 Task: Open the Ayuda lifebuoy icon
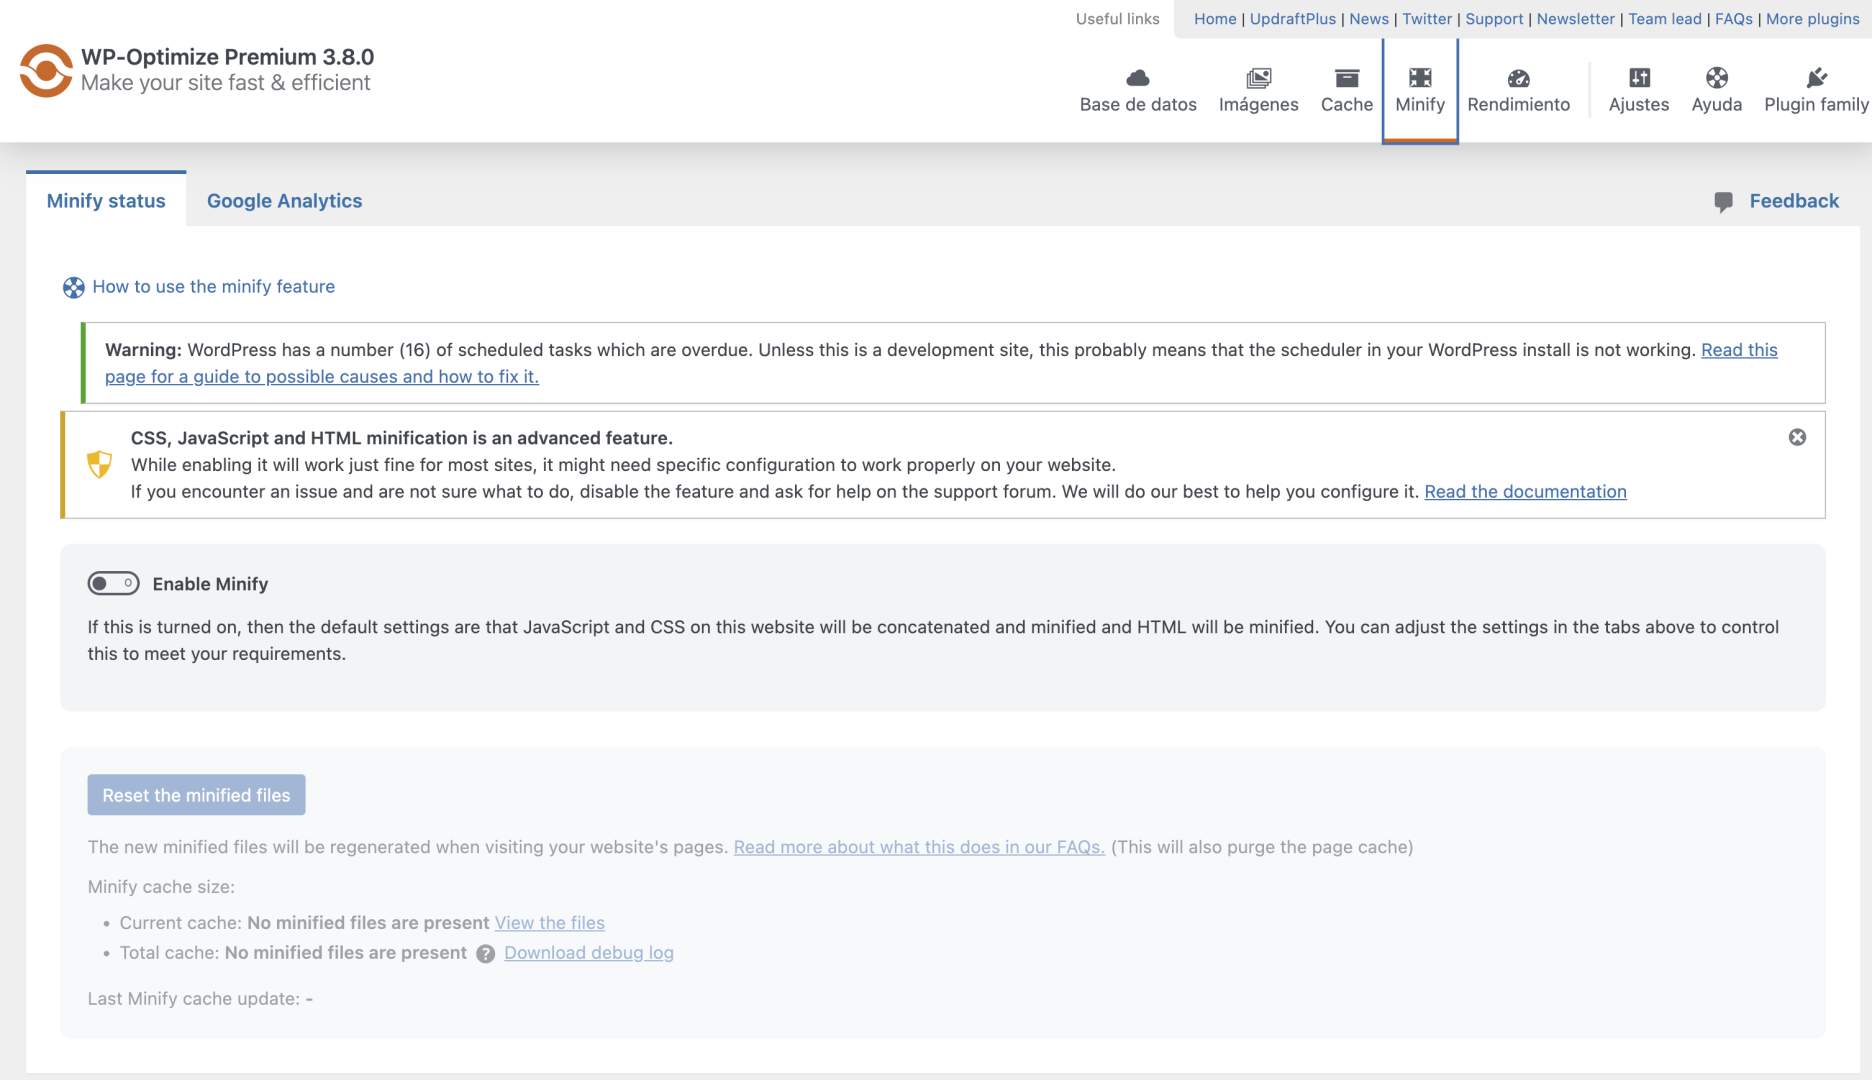1717,78
